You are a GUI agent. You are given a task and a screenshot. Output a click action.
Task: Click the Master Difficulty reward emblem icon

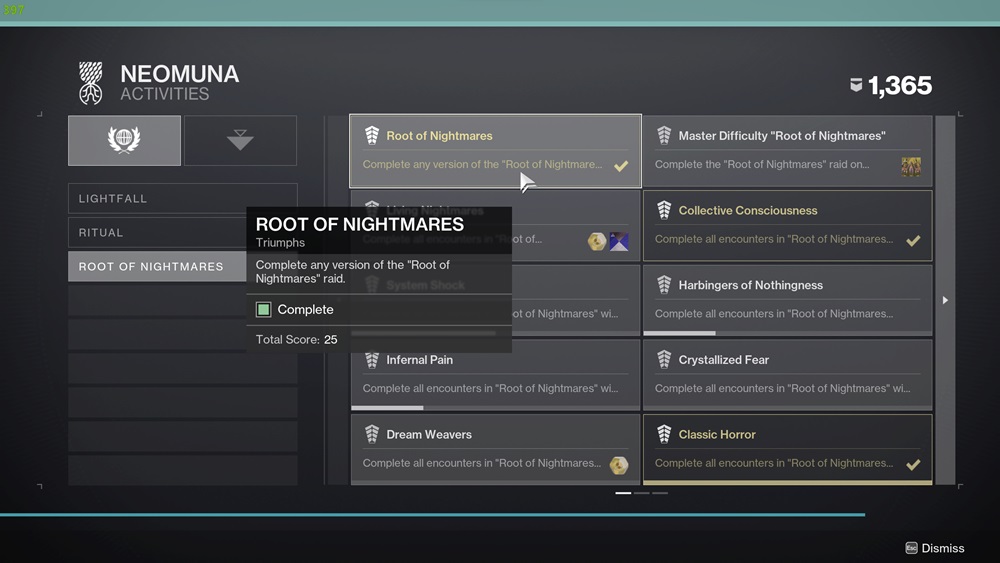911,166
